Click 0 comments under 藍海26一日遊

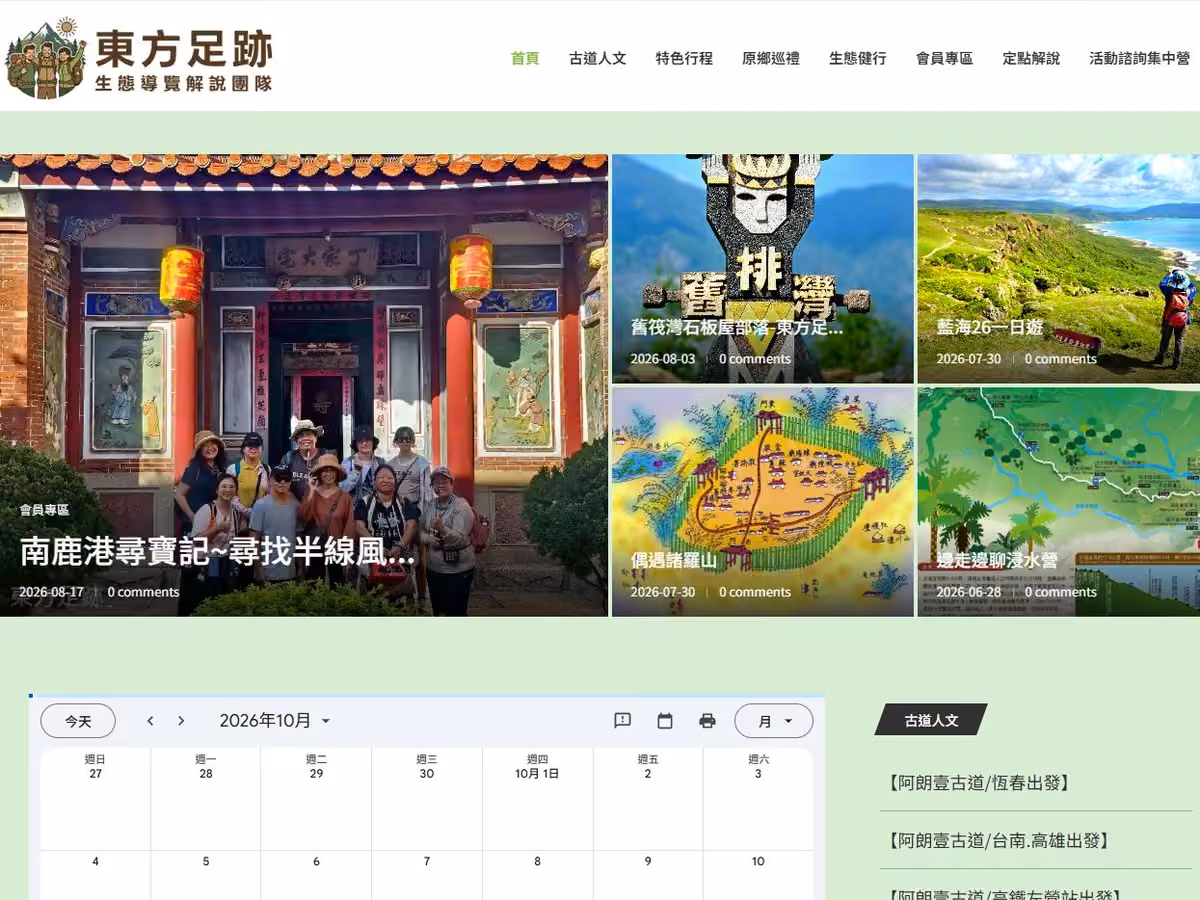(1060, 359)
